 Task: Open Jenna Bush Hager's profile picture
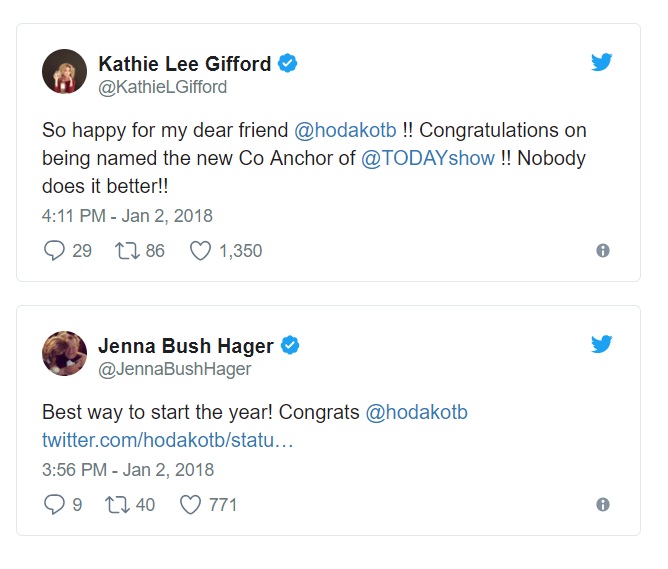pos(64,353)
